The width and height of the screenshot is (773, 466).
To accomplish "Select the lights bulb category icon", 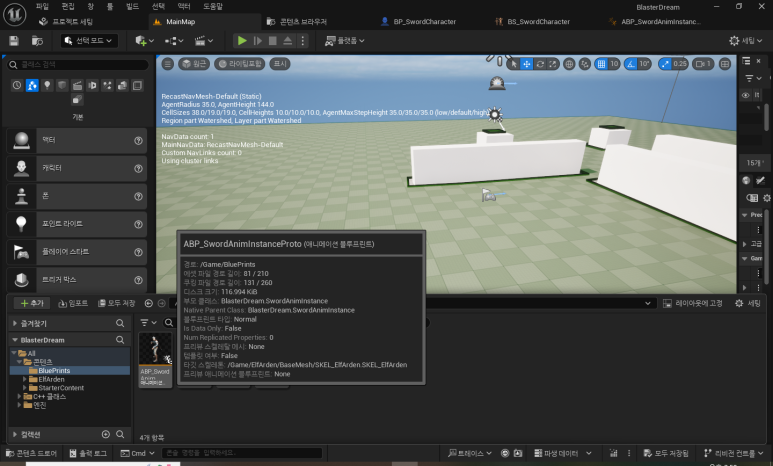I will pyautogui.click(x=47, y=85).
